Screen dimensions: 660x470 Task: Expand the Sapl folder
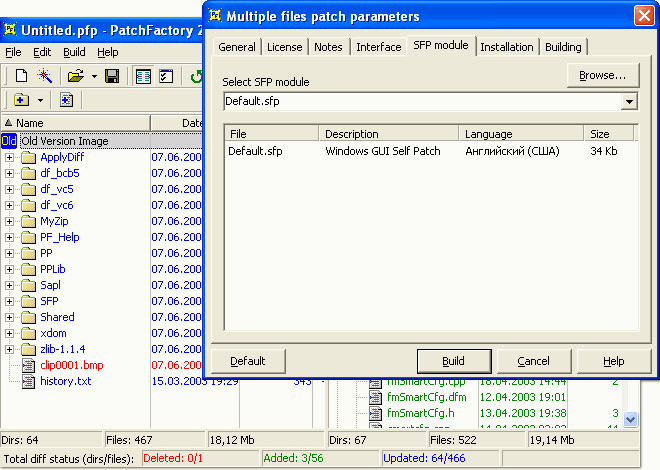point(10,285)
